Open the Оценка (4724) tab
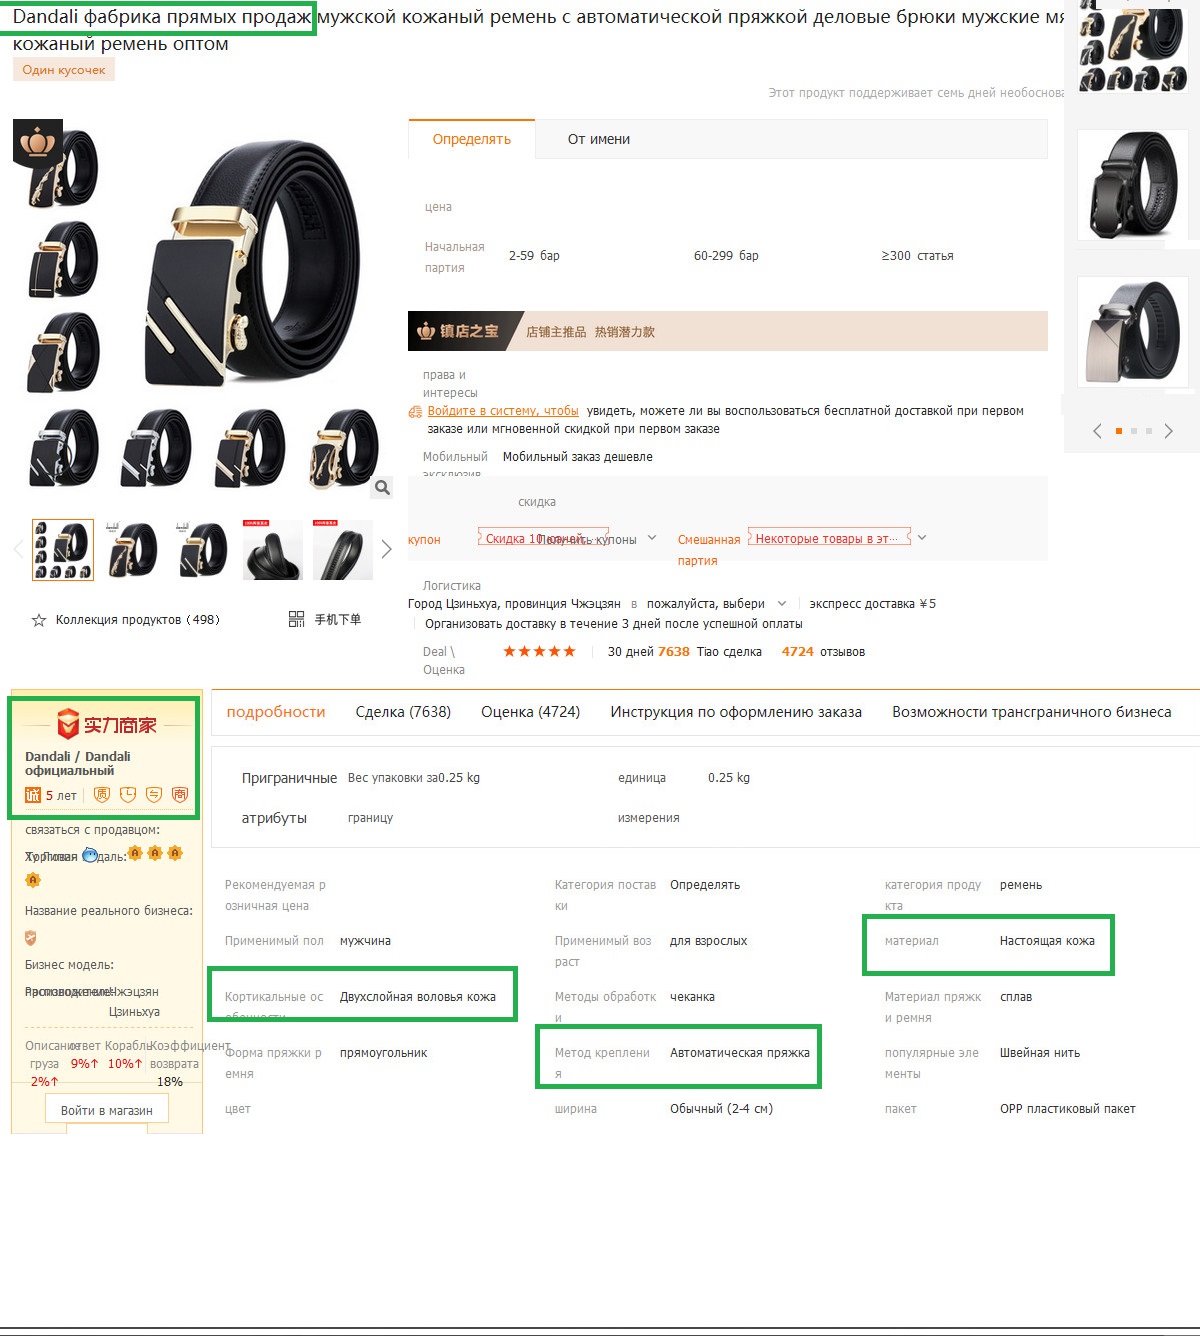The height and width of the screenshot is (1344, 1200). pos(530,712)
